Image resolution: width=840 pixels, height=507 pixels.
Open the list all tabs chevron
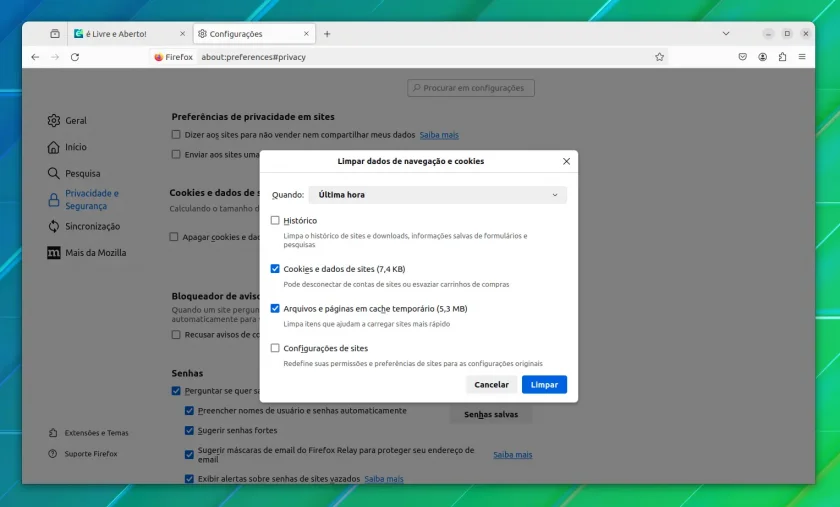(x=726, y=33)
